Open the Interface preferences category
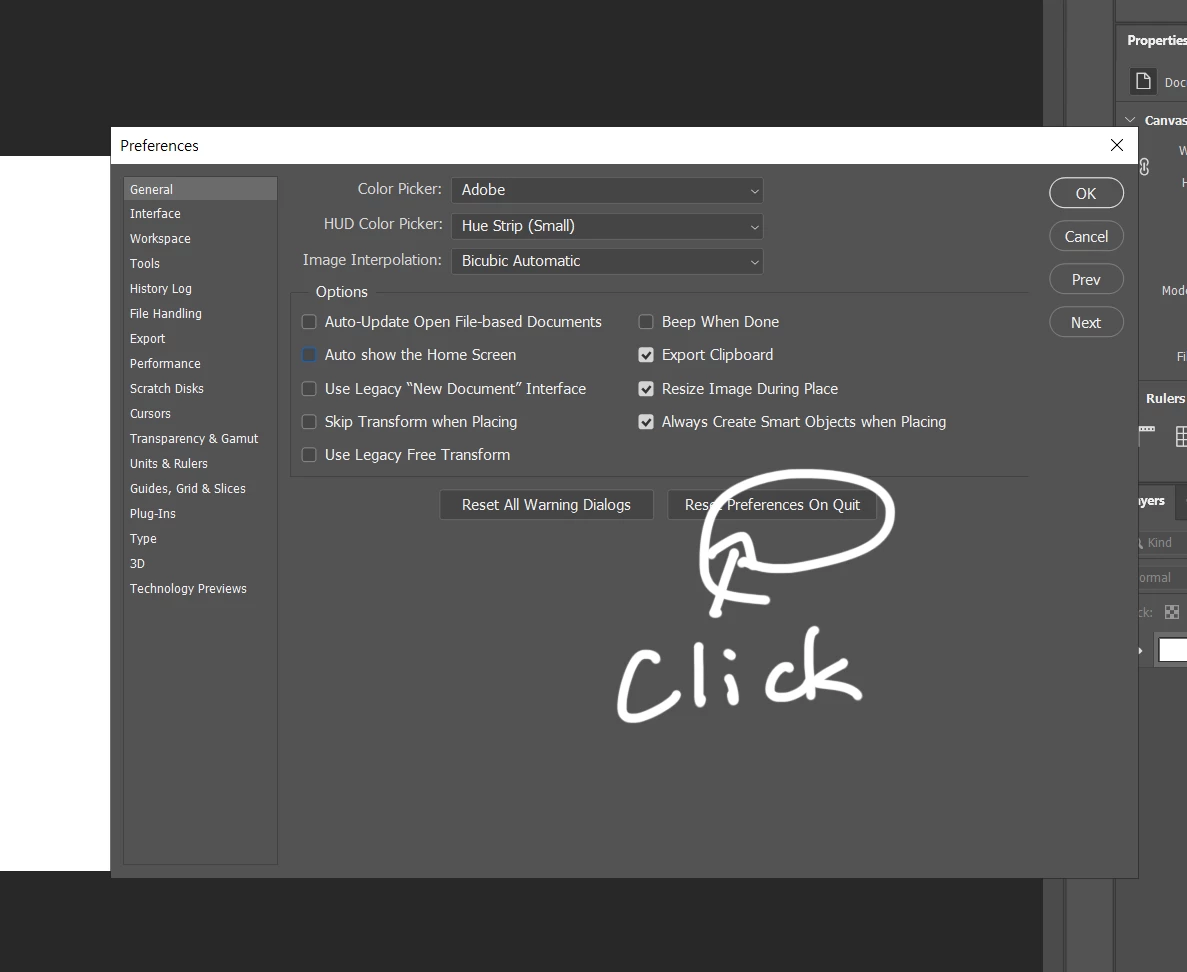The height and width of the screenshot is (972, 1187). (201, 213)
